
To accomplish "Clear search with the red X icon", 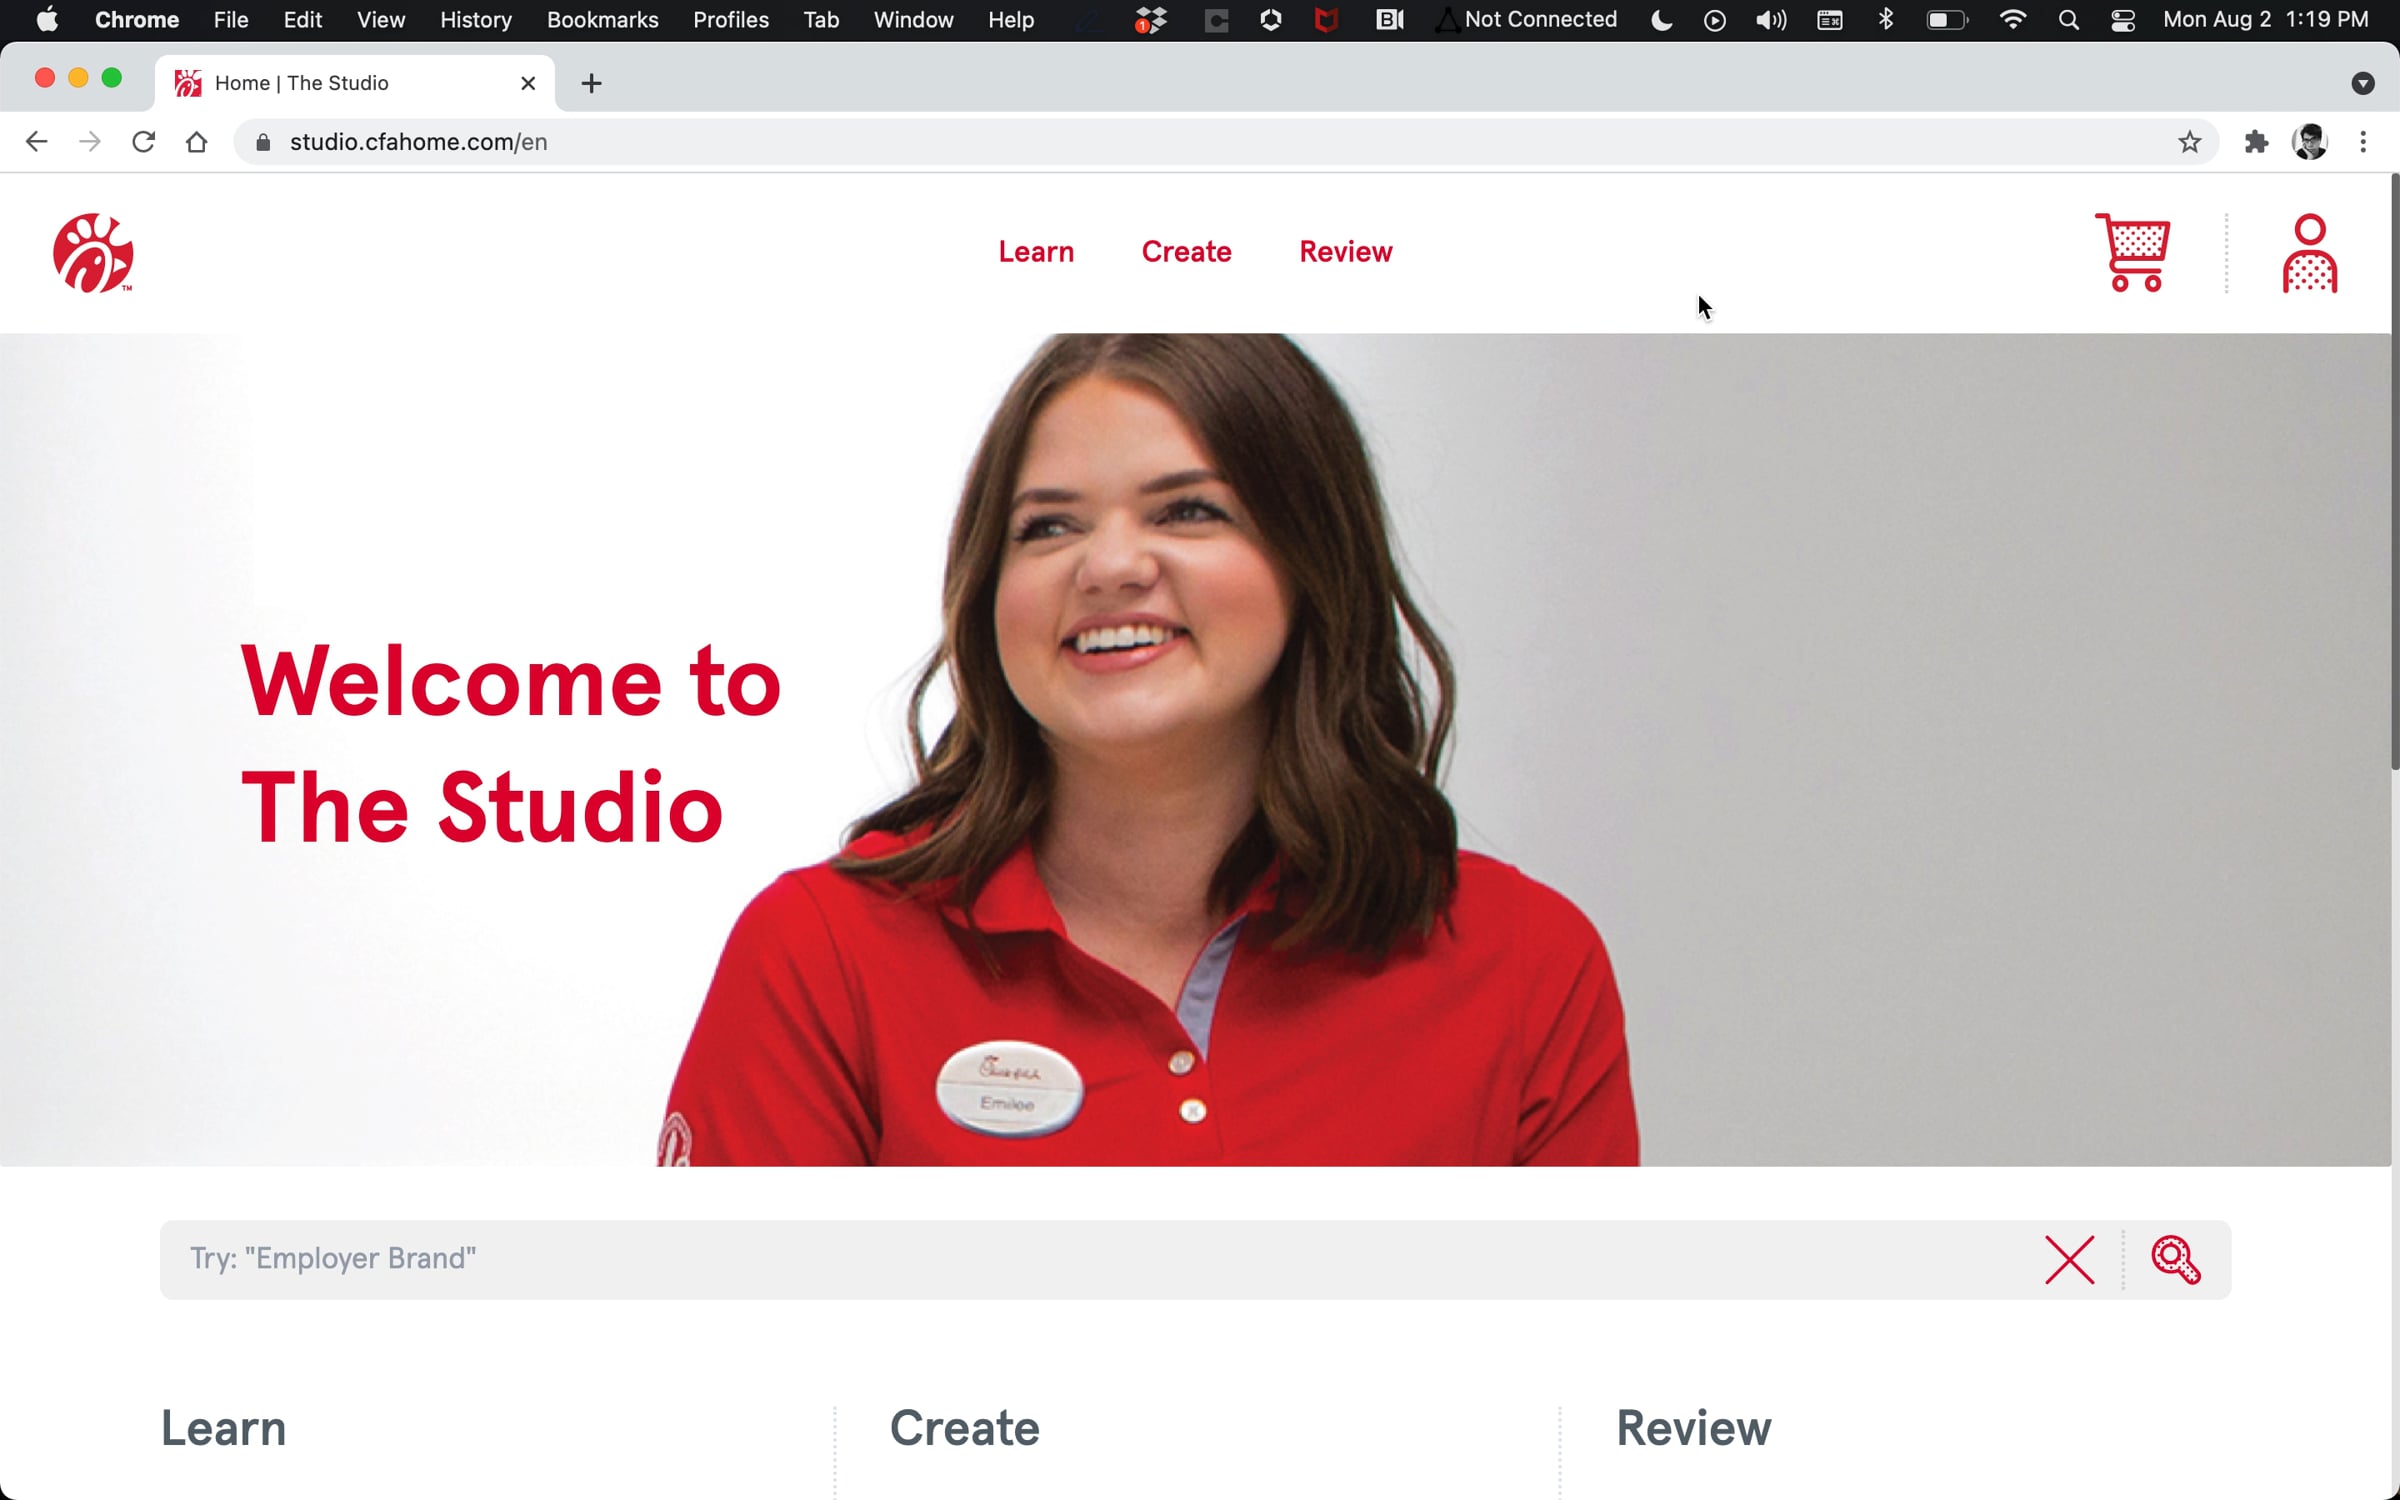I will point(2069,1259).
